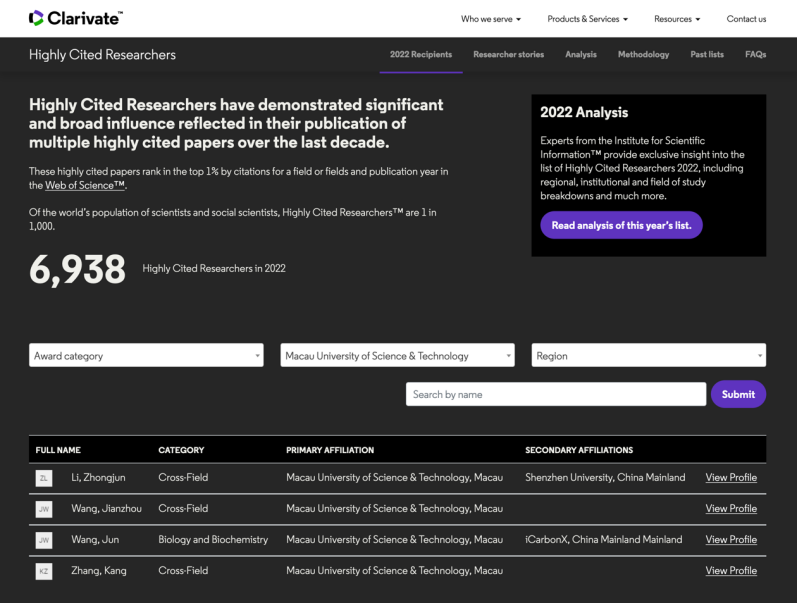Open the Analysis tab
This screenshot has width=797, height=603.
pyautogui.click(x=580, y=54)
